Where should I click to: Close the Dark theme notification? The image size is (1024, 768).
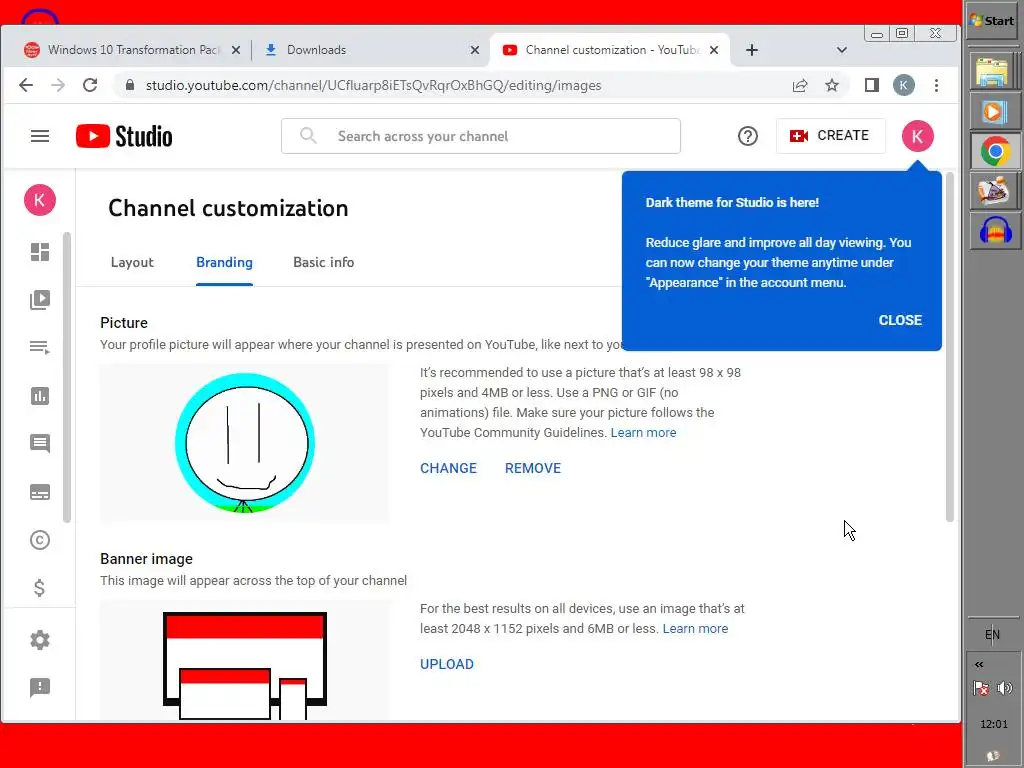coord(900,320)
